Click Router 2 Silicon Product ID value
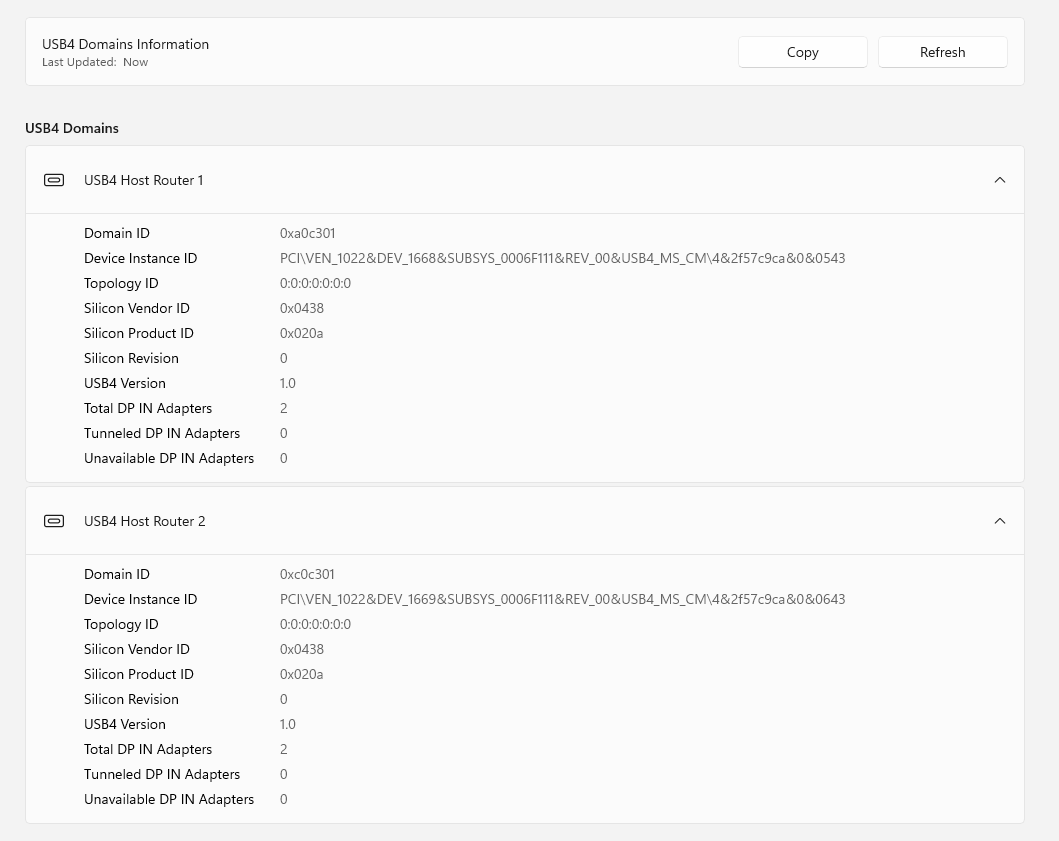The height and width of the screenshot is (841, 1059). click(302, 674)
